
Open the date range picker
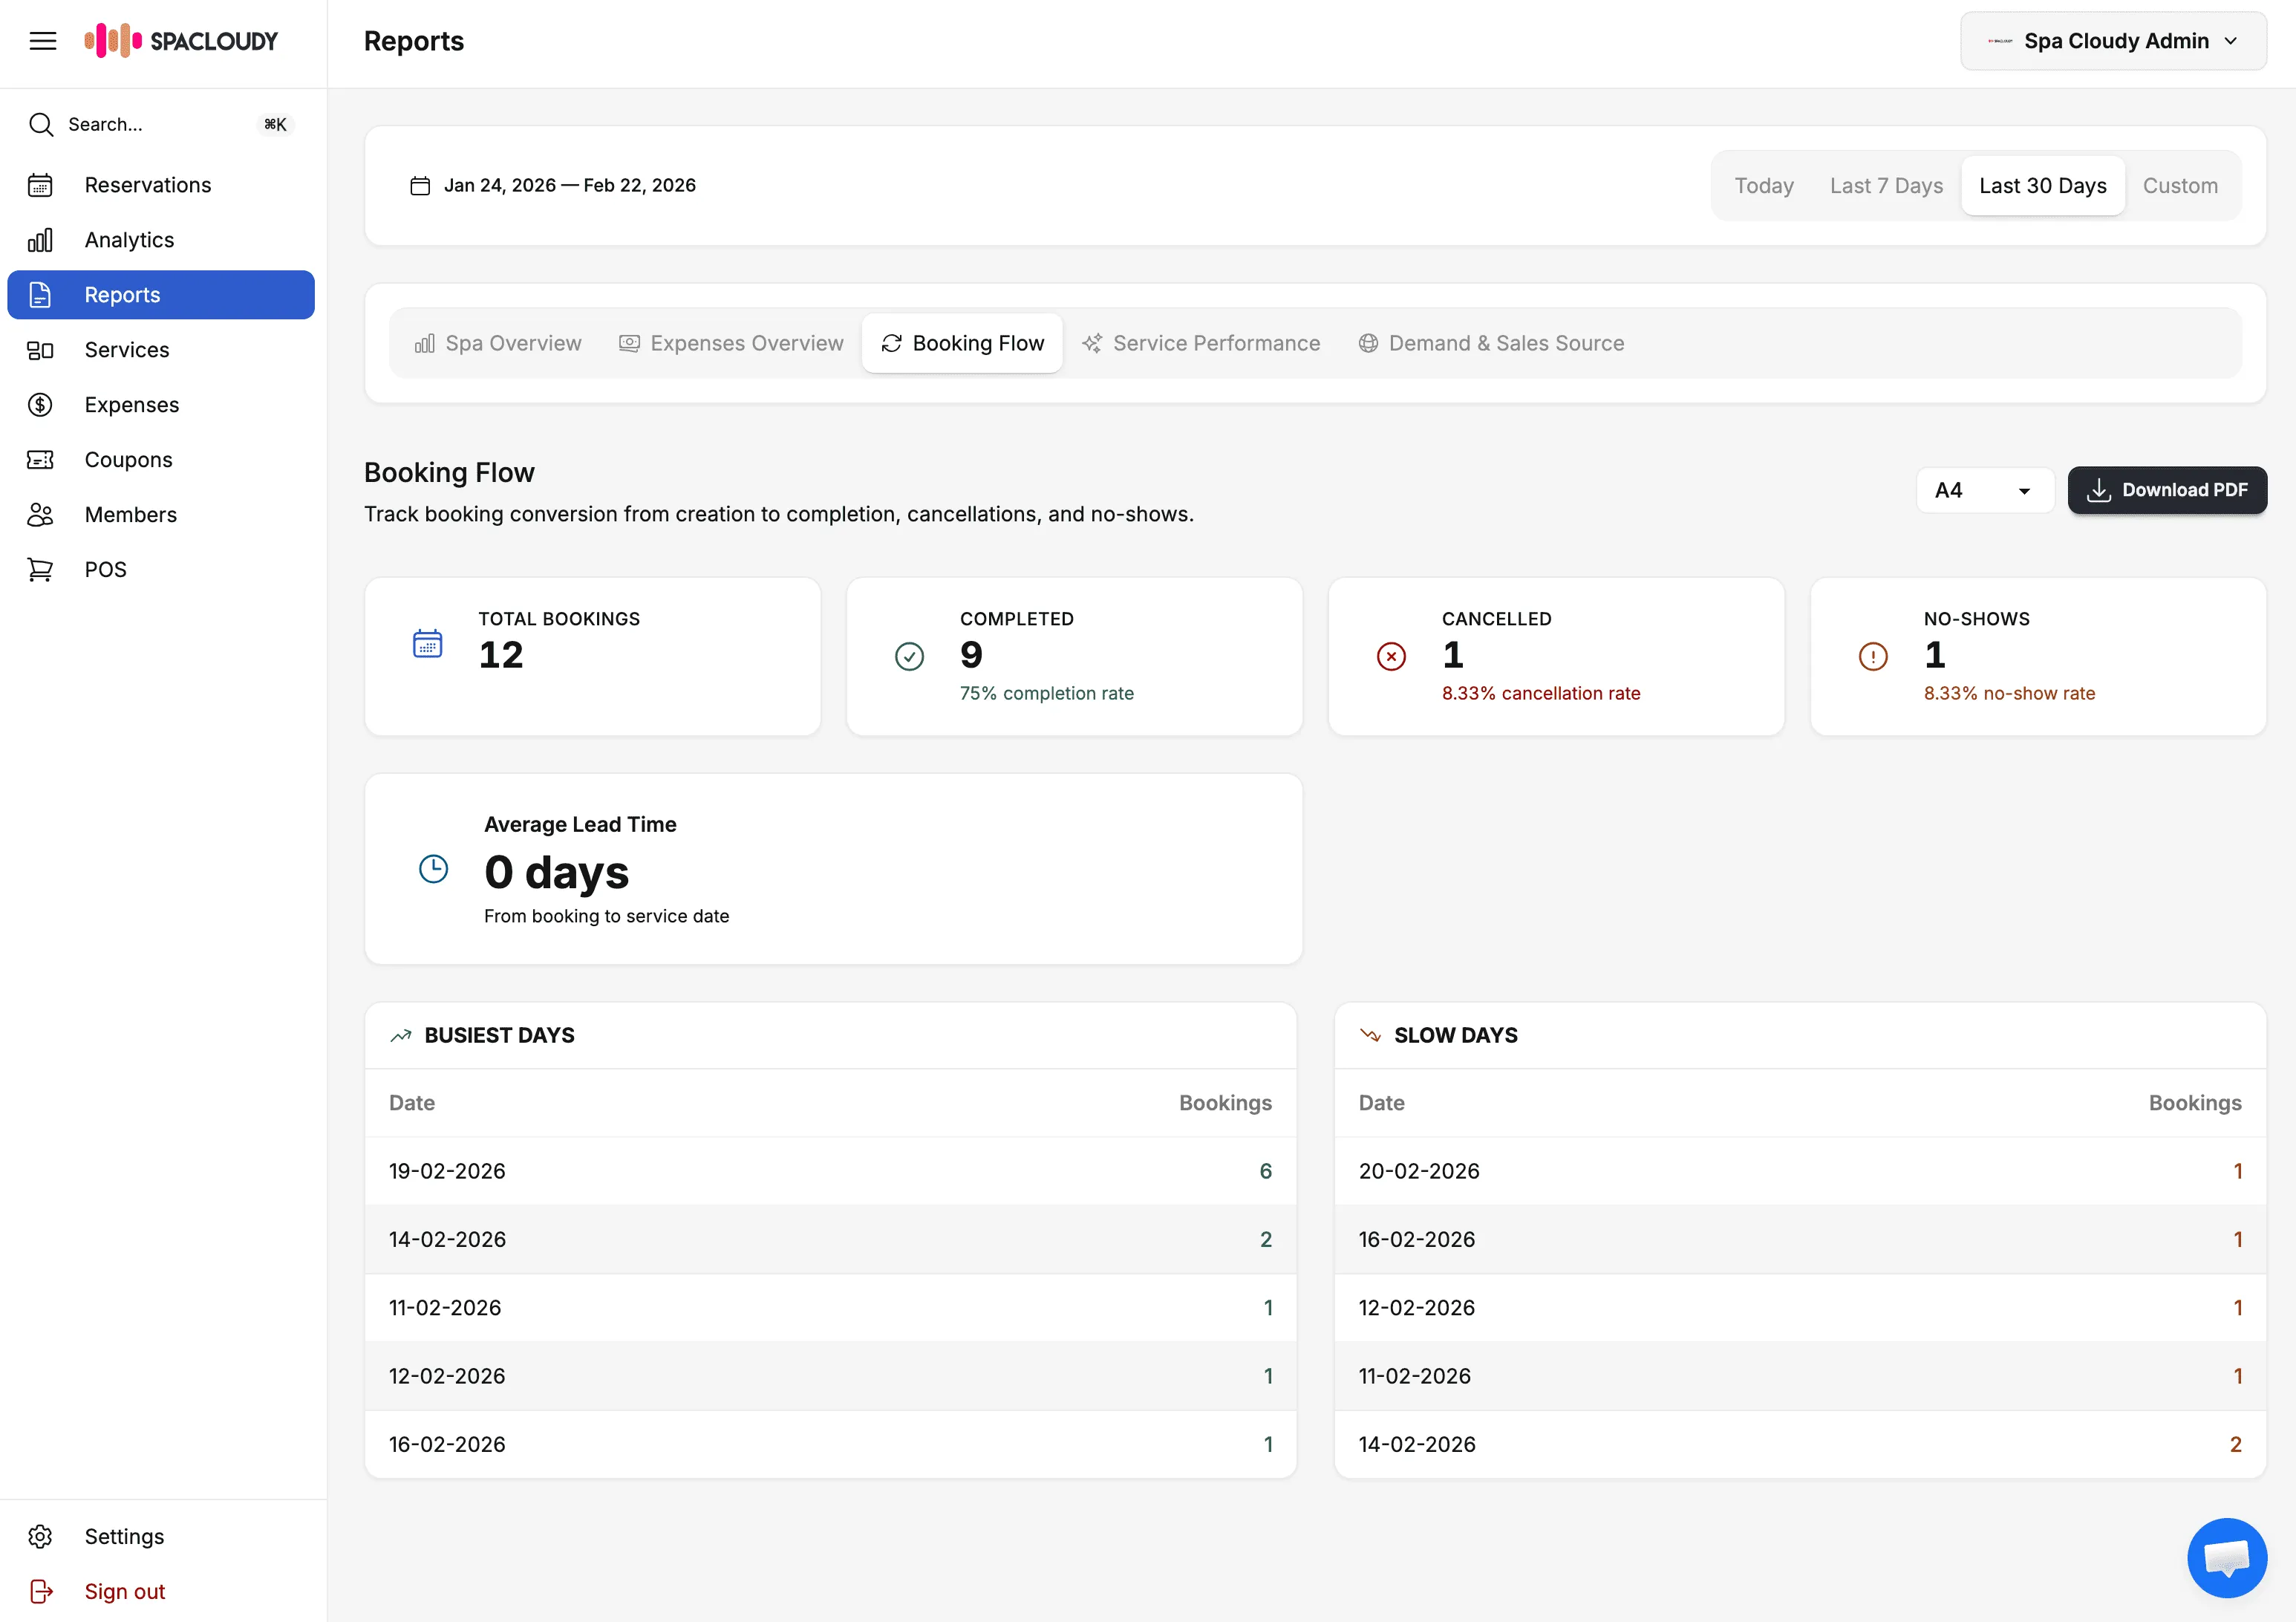[554, 186]
